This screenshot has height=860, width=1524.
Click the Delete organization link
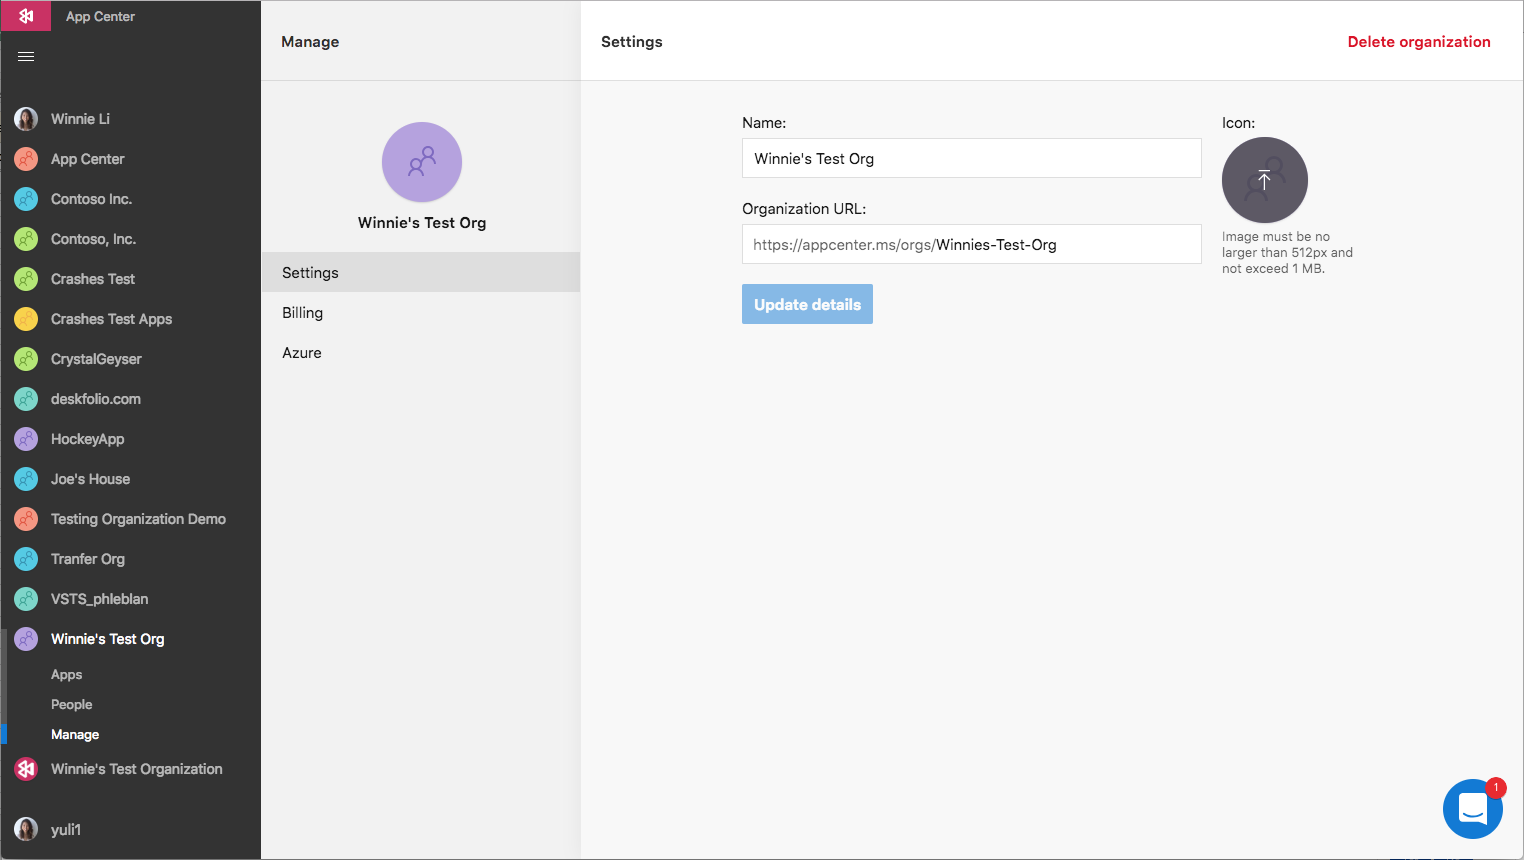click(x=1419, y=41)
